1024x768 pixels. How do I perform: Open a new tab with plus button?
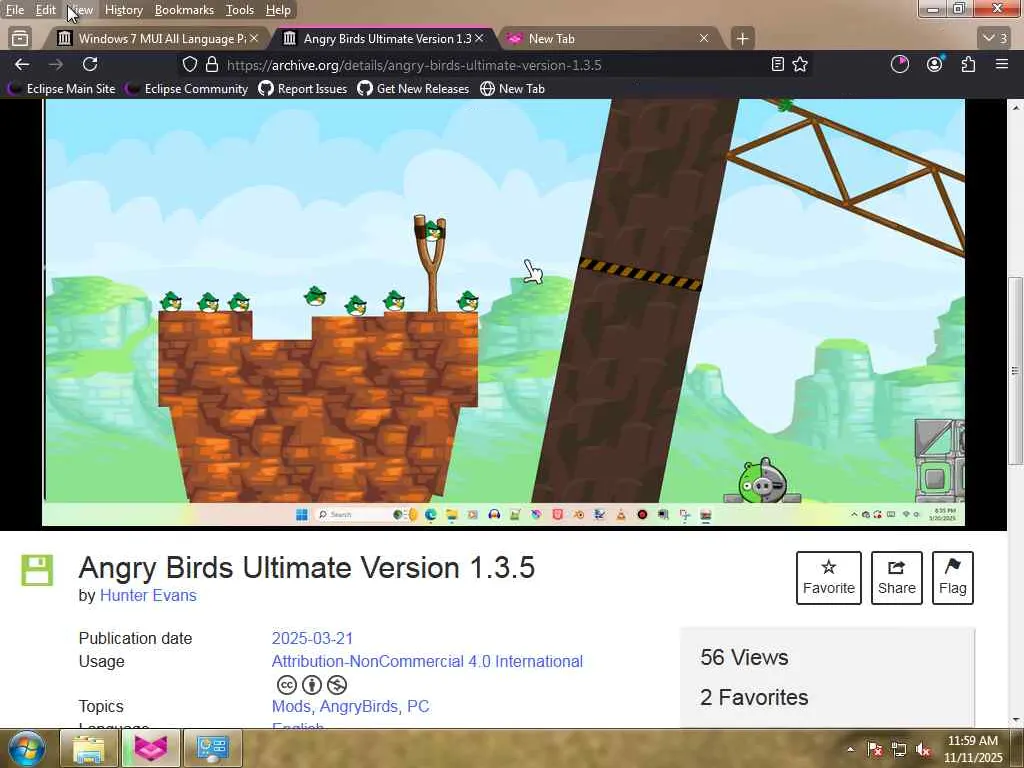[742, 39]
